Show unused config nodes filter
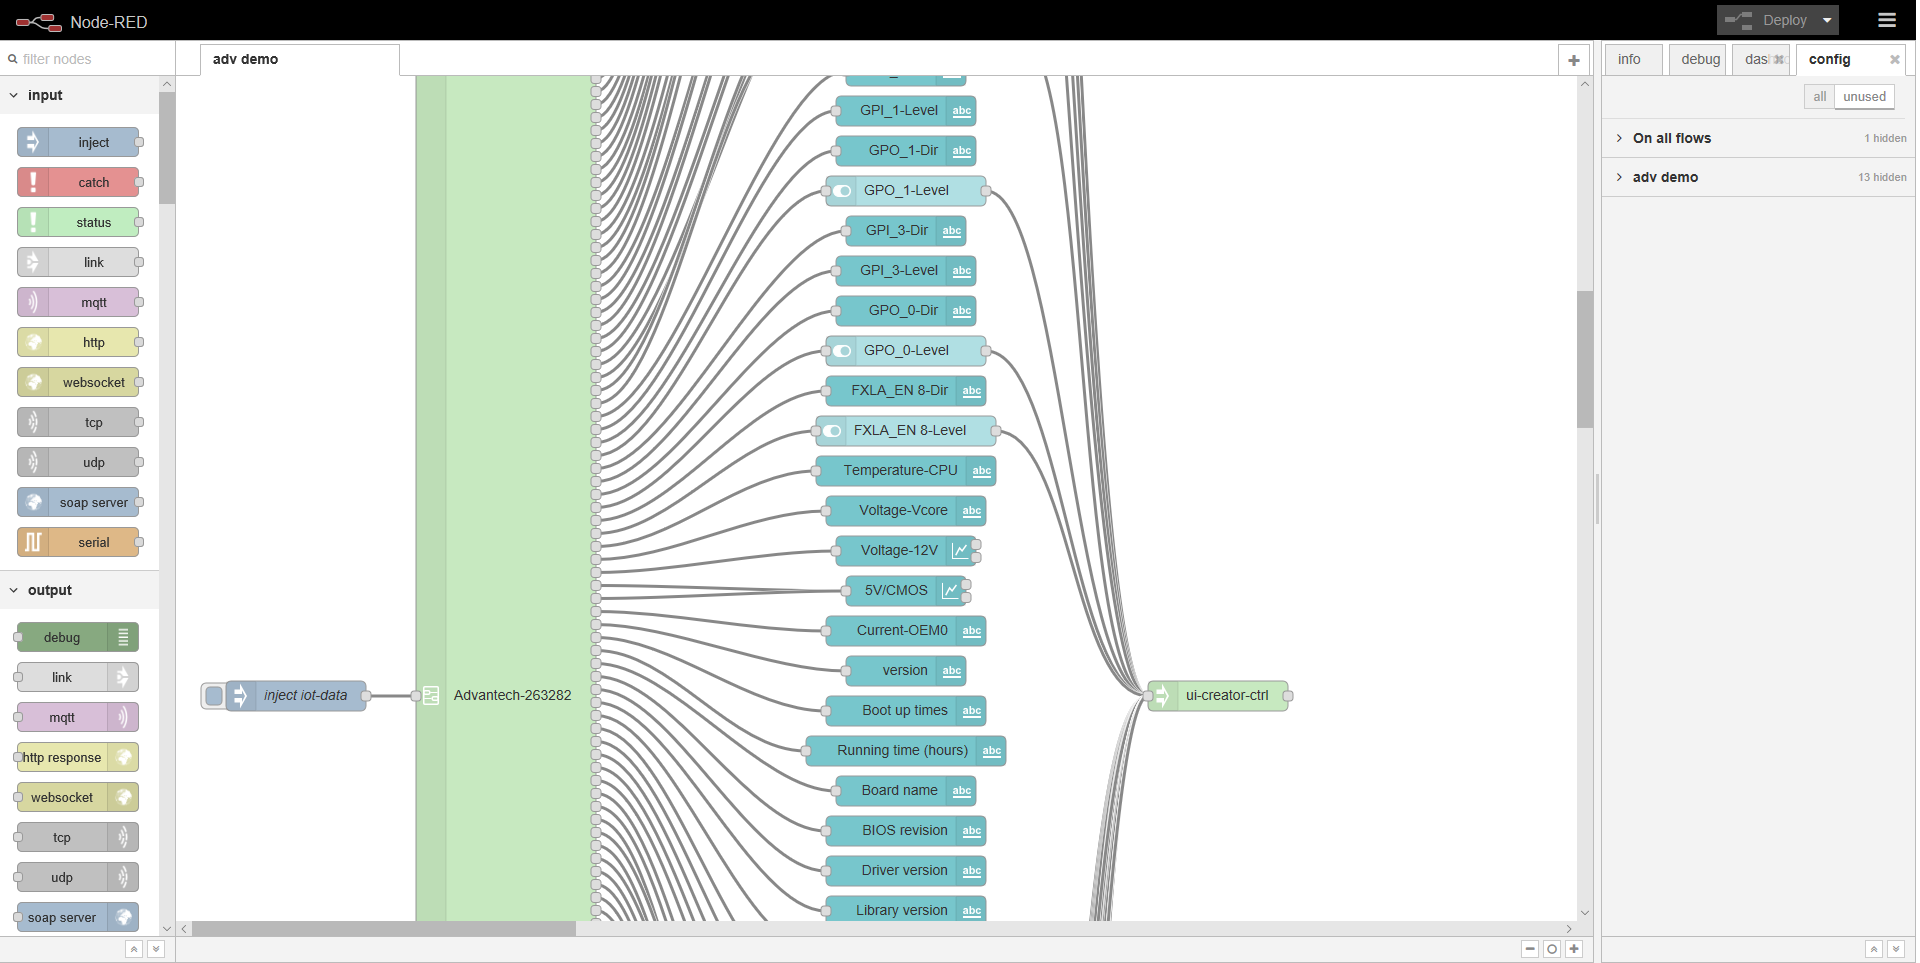This screenshot has height=963, width=1920. point(1864,97)
